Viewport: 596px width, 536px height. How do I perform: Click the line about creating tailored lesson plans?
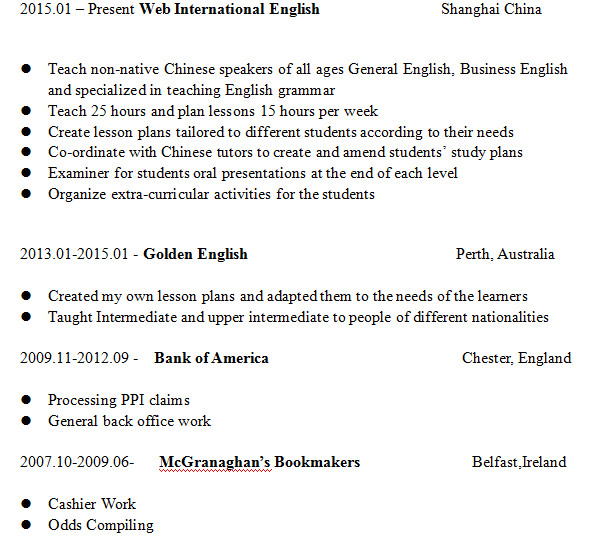pos(281,132)
